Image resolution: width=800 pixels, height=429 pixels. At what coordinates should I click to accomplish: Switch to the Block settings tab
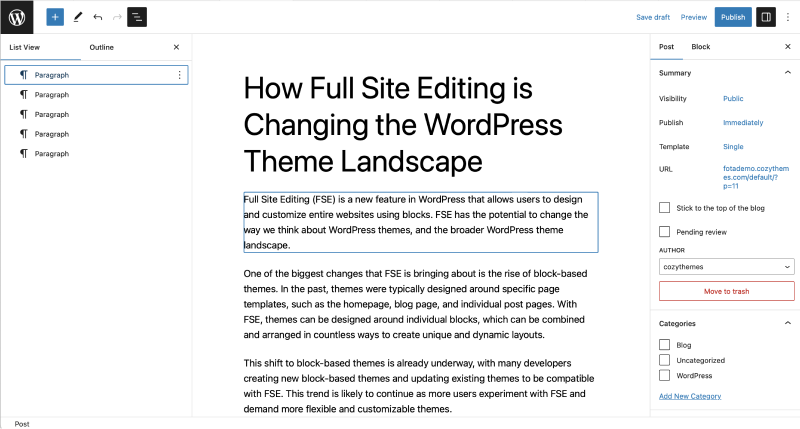pyautogui.click(x=701, y=47)
